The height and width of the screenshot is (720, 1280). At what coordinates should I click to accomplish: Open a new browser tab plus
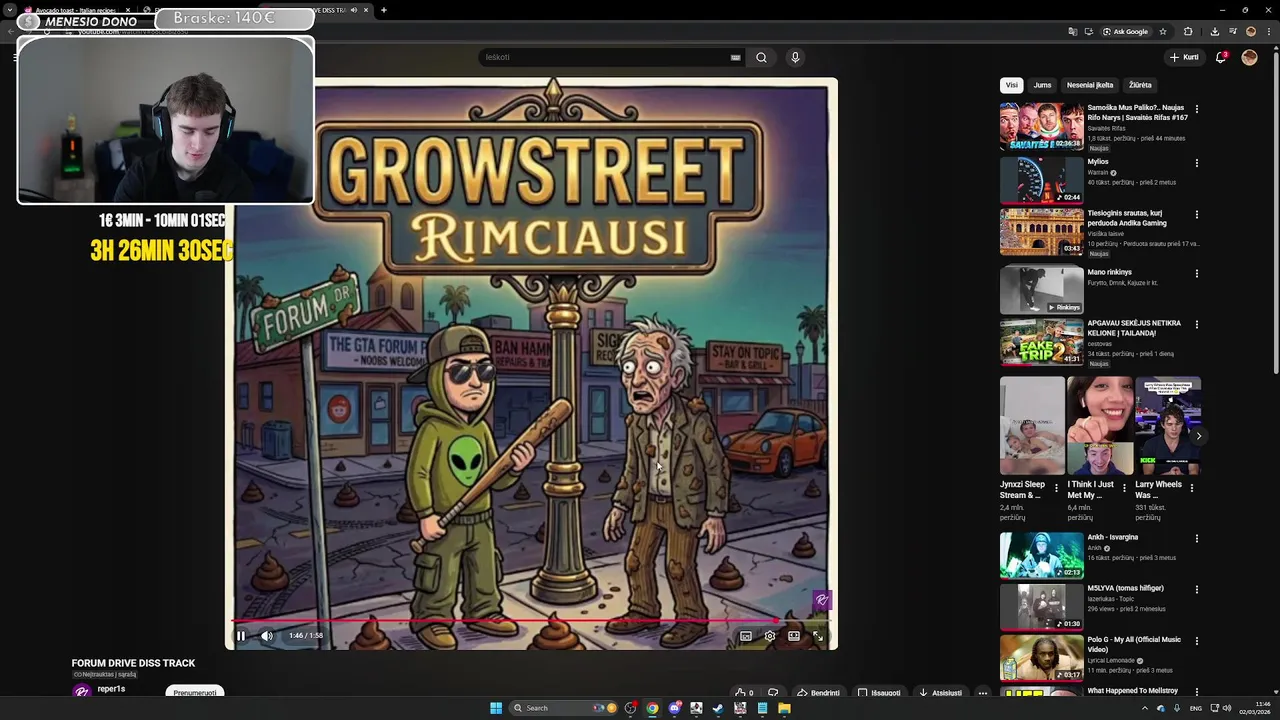coord(383,10)
